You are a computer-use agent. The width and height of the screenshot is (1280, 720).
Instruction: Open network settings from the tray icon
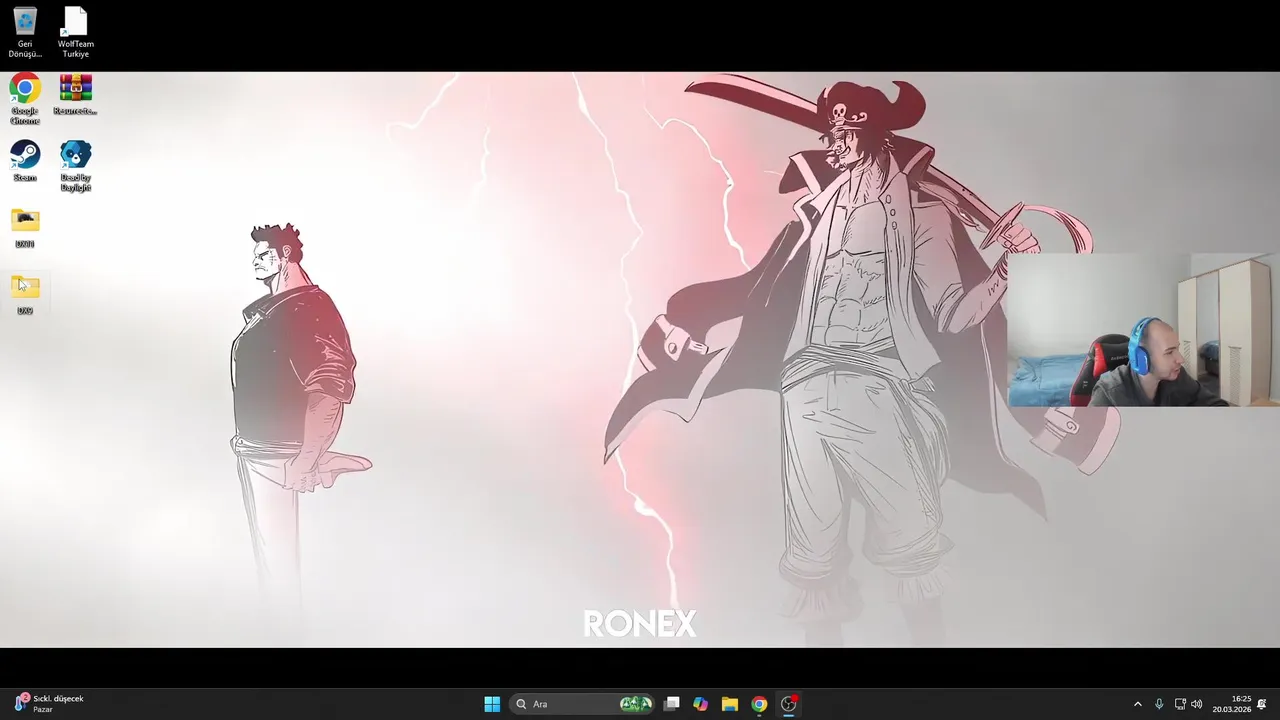coord(1180,704)
